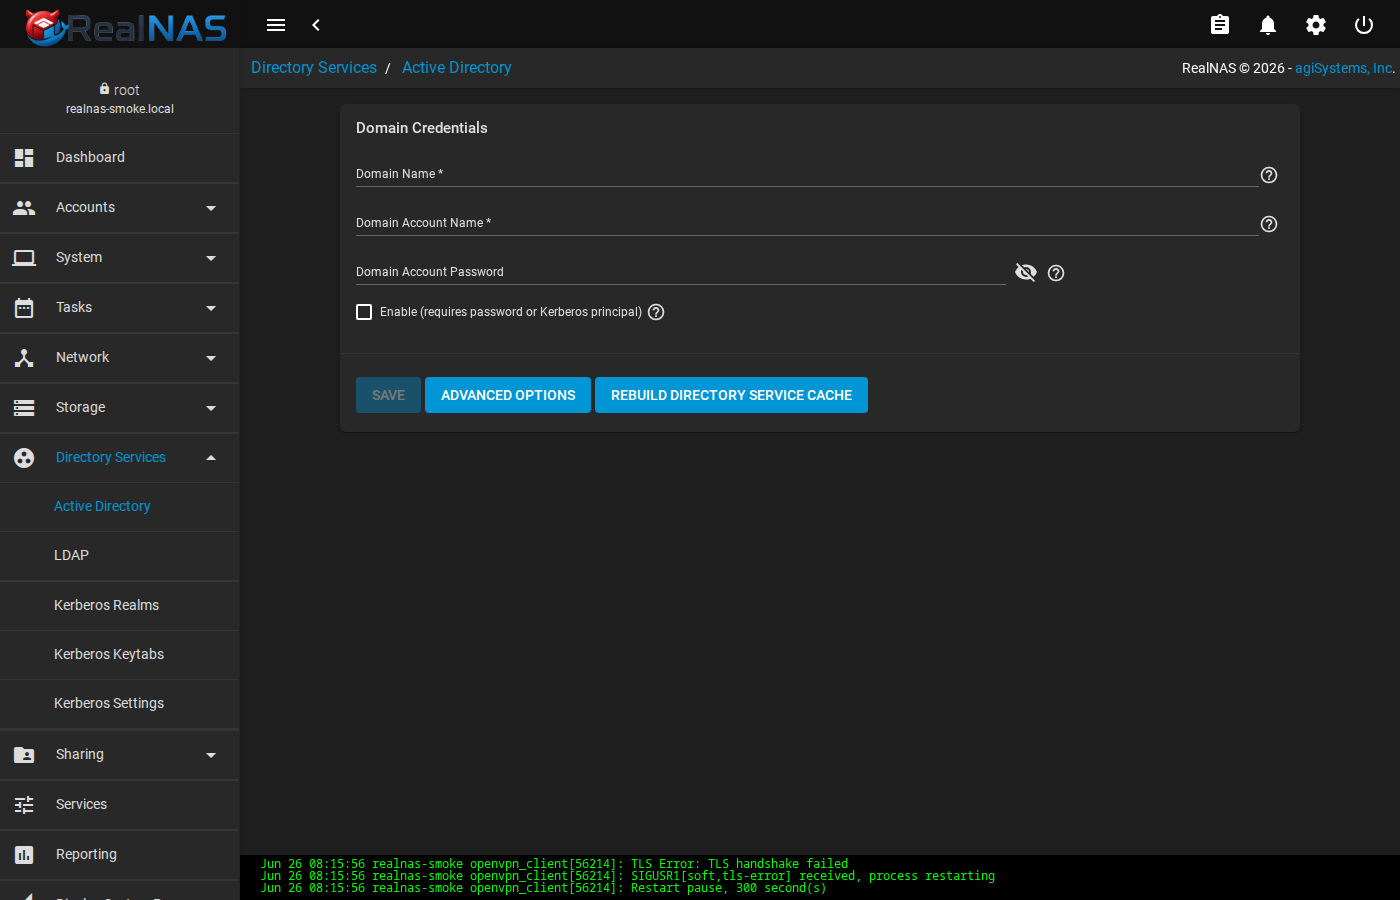Click the Active Directory breadcrumb link
This screenshot has width=1400, height=900.
tap(456, 68)
